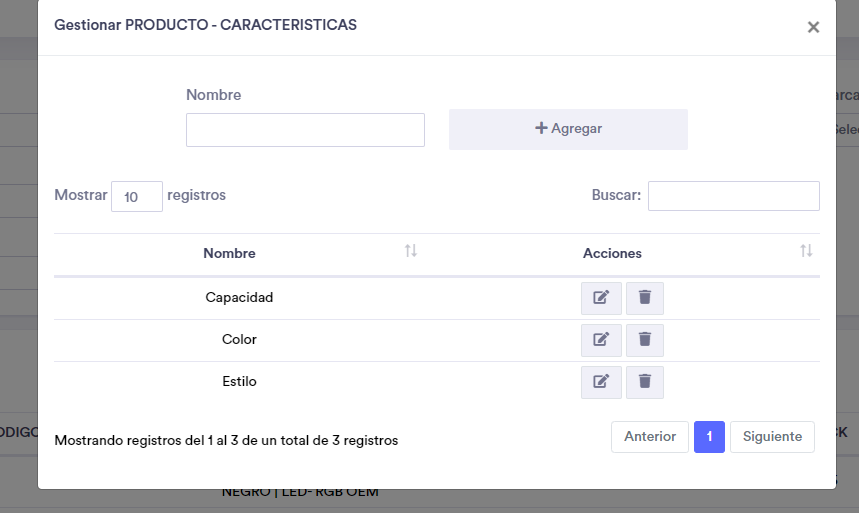
Task: Edit the Estilo characteristic
Action: [x=601, y=382]
